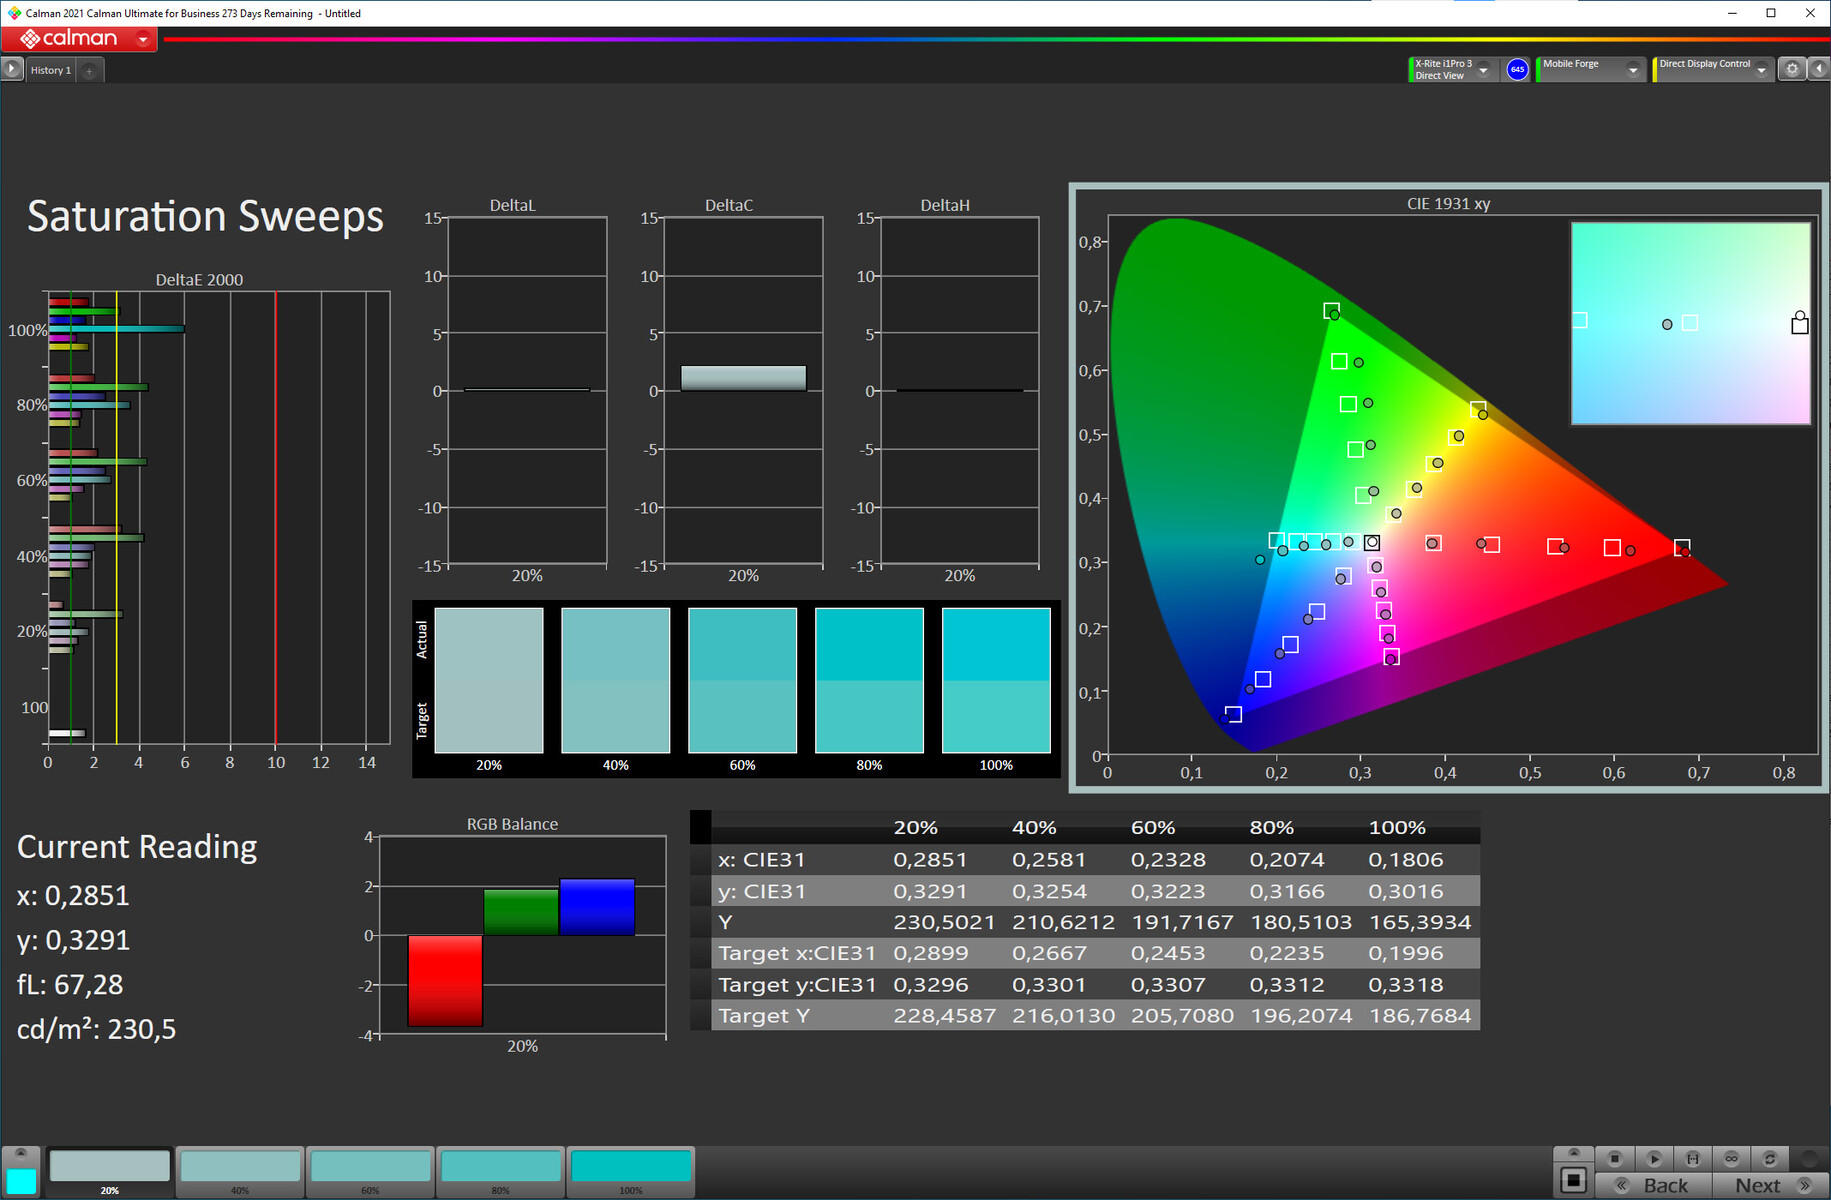
Task: Select the x: CIE31 row label
Action: pyautogui.click(x=761, y=860)
